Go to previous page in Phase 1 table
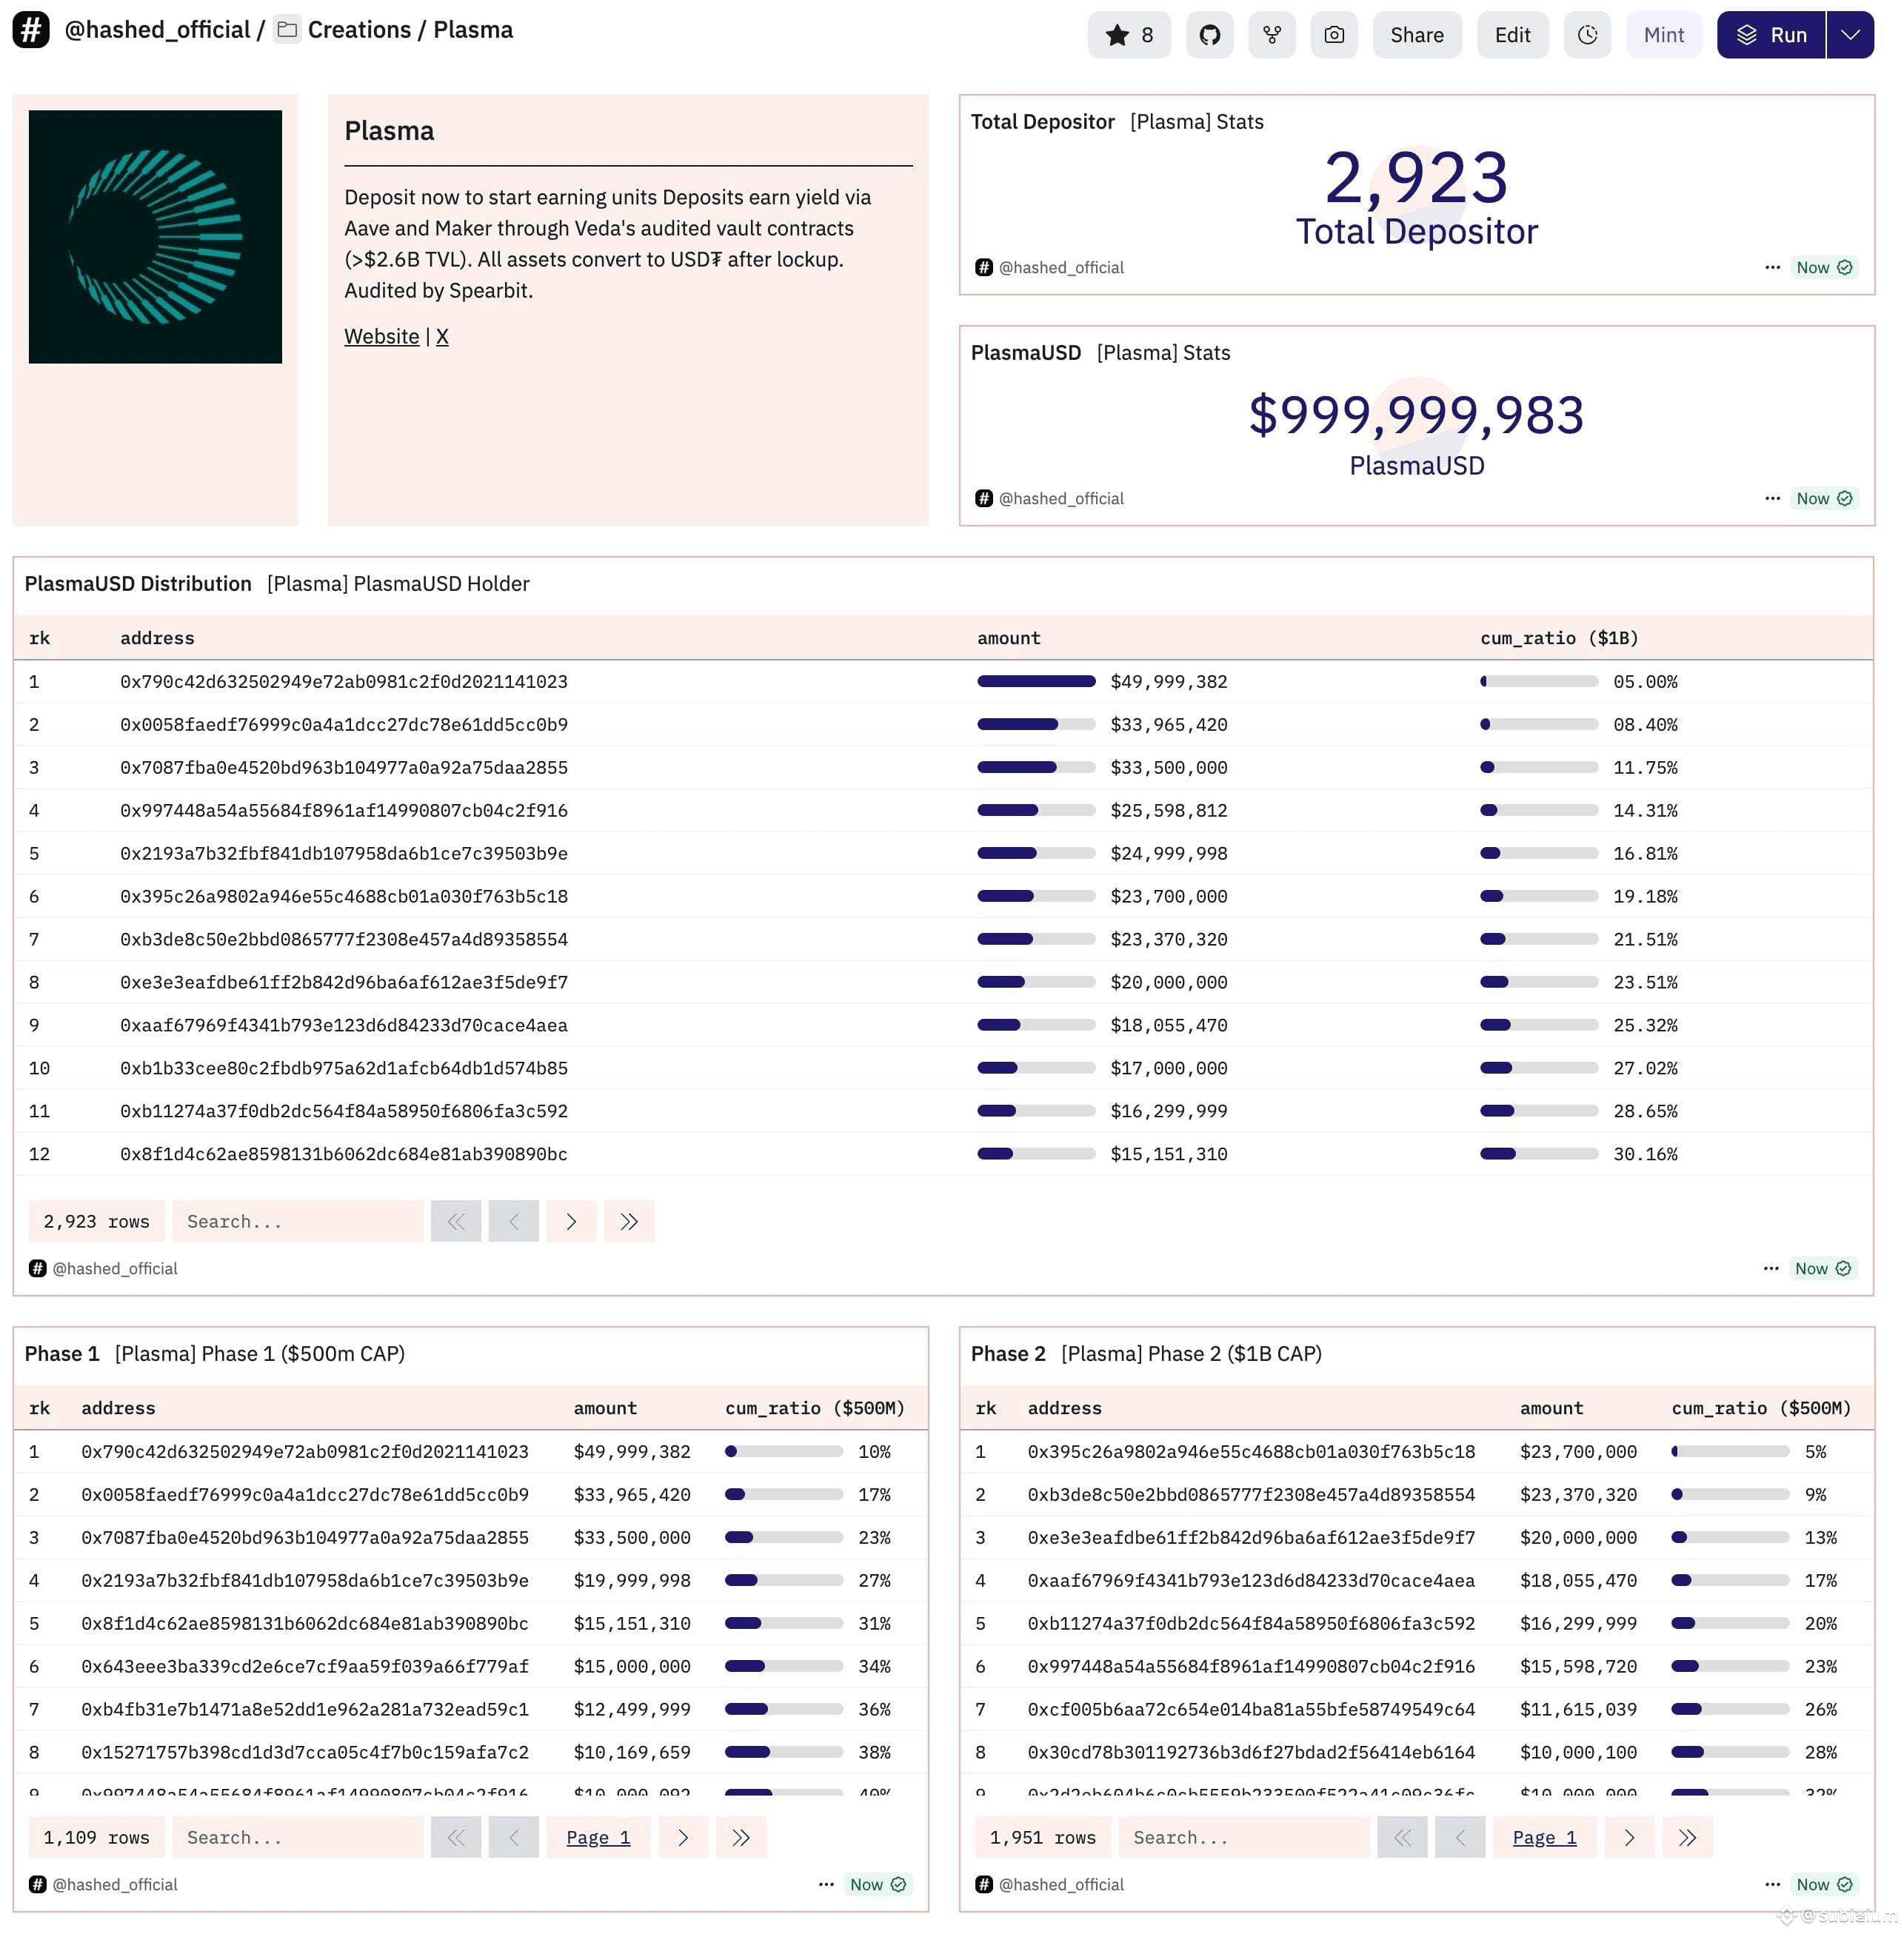Image resolution: width=1904 pixels, height=1934 pixels. click(x=514, y=1837)
